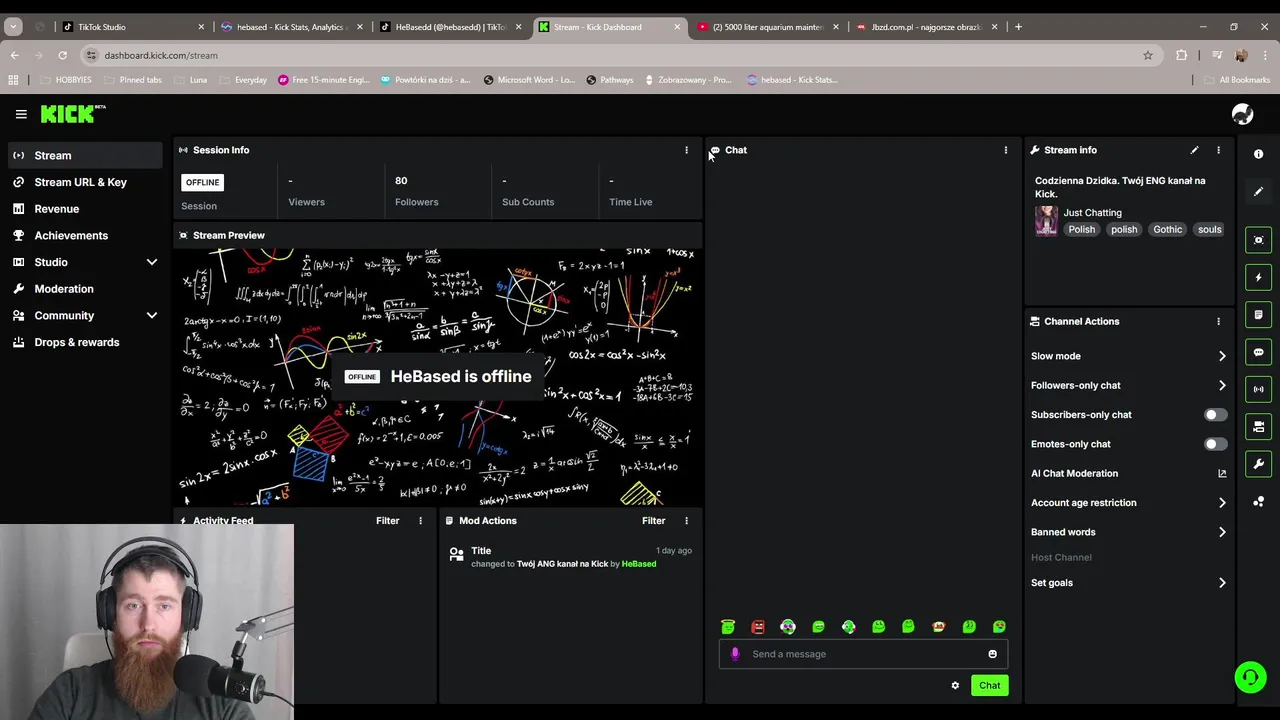
Task: Switch to the 5000 liter aquarium tab
Action: [768, 27]
